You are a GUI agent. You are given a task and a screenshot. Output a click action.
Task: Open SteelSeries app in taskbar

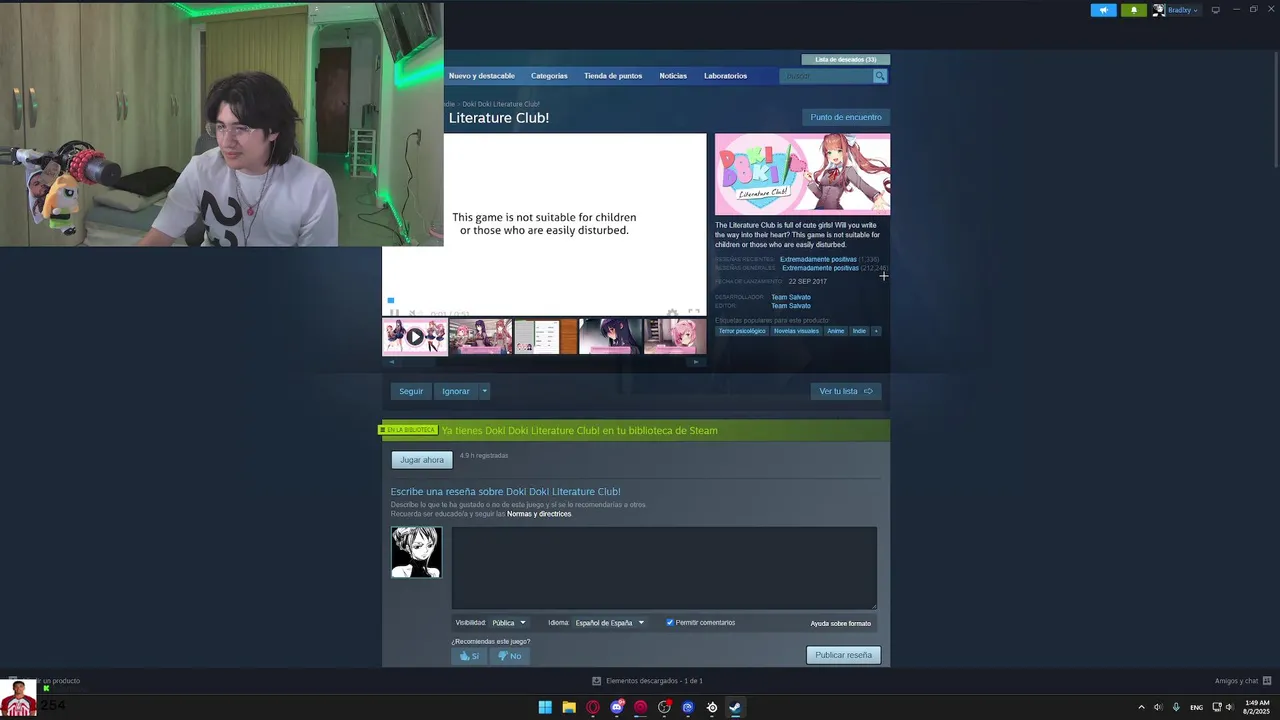[711, 707]
